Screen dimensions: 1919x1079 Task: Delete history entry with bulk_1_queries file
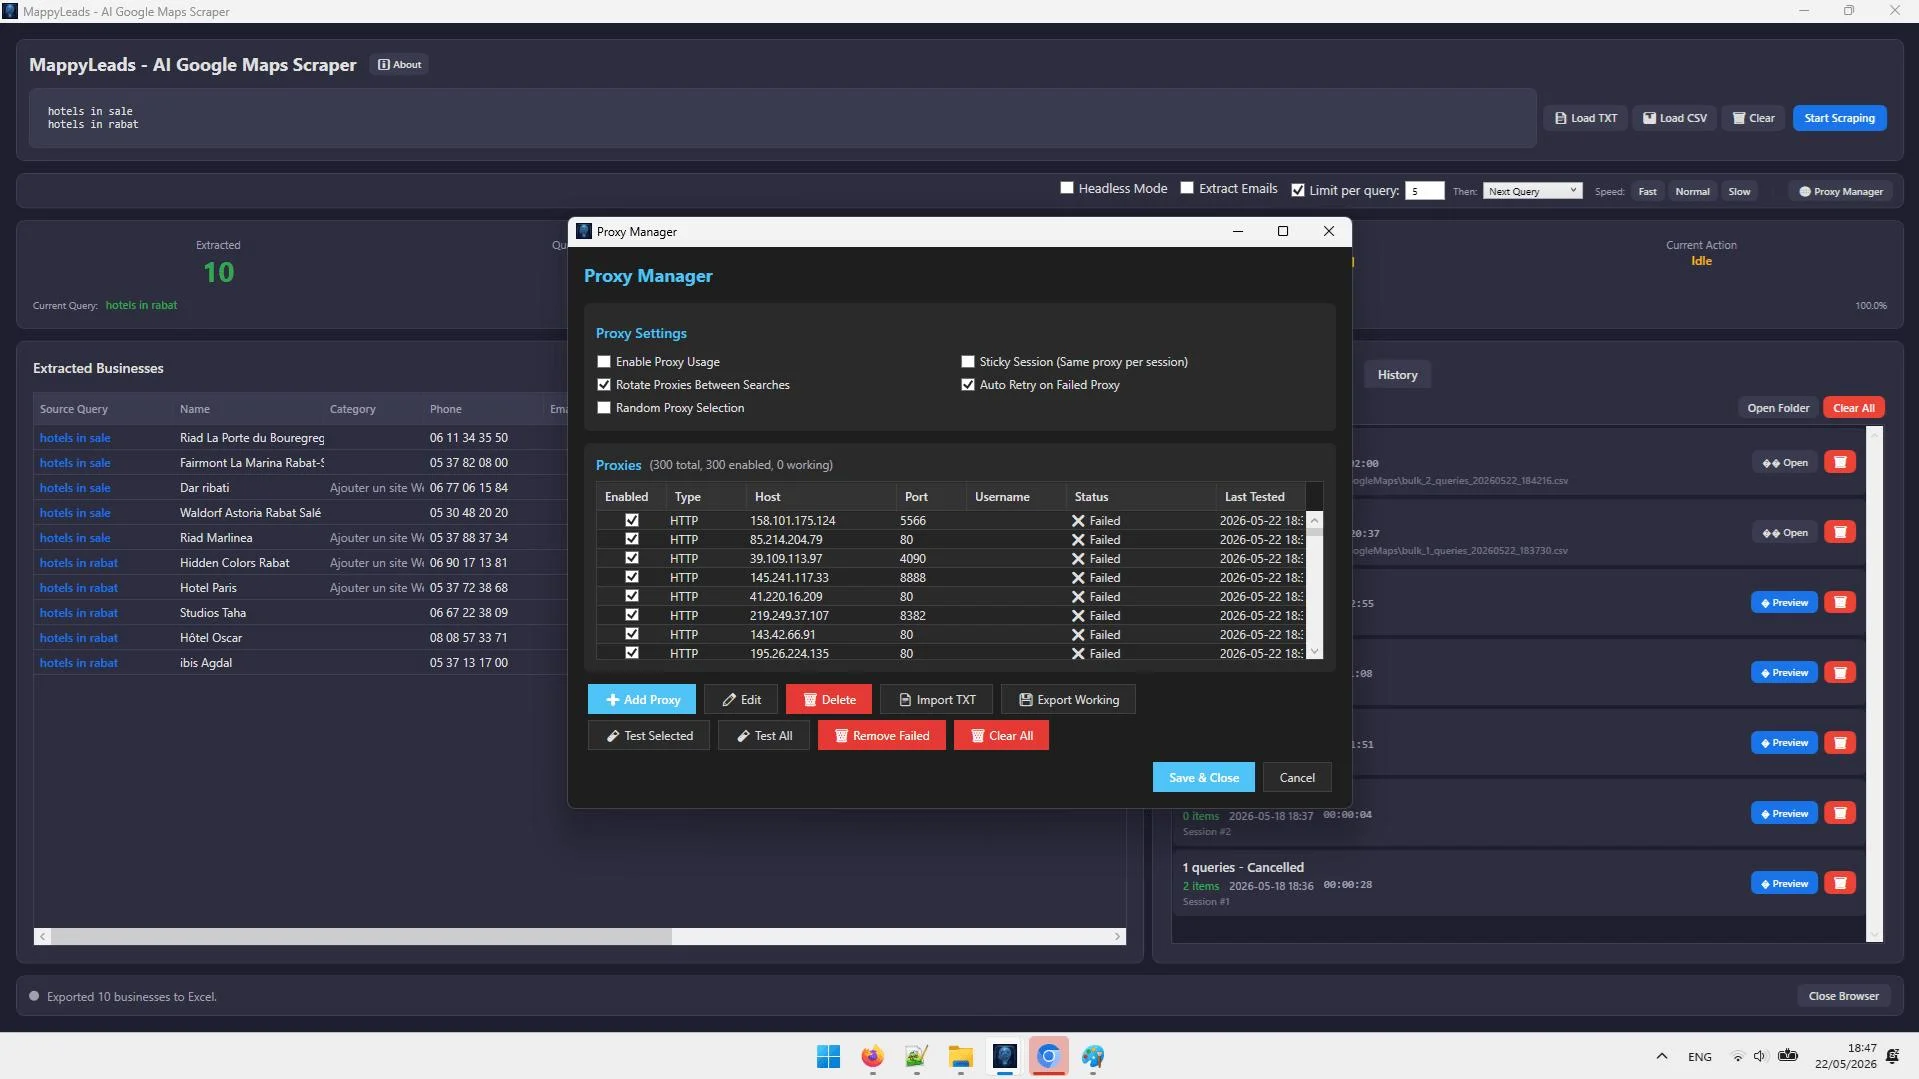[x=1839, y=532]
